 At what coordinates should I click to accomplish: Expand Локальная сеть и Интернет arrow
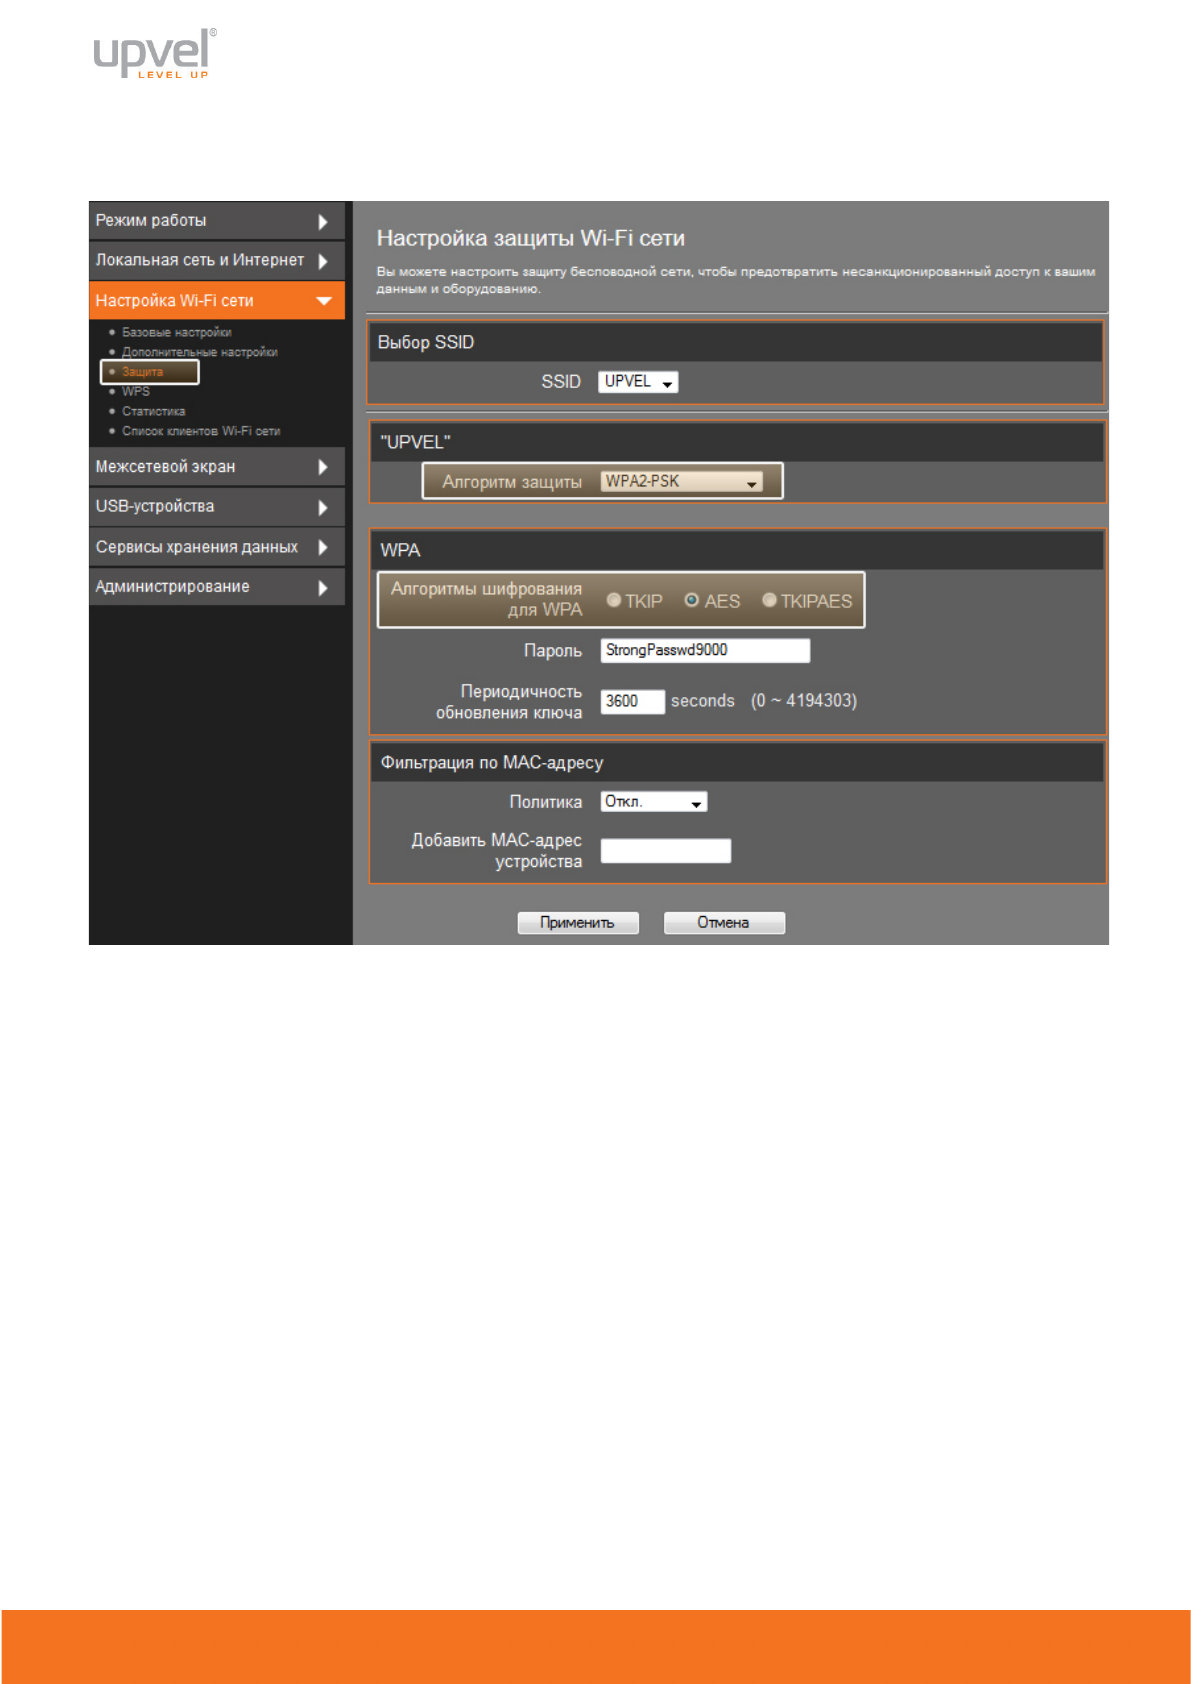click(323, 261)
